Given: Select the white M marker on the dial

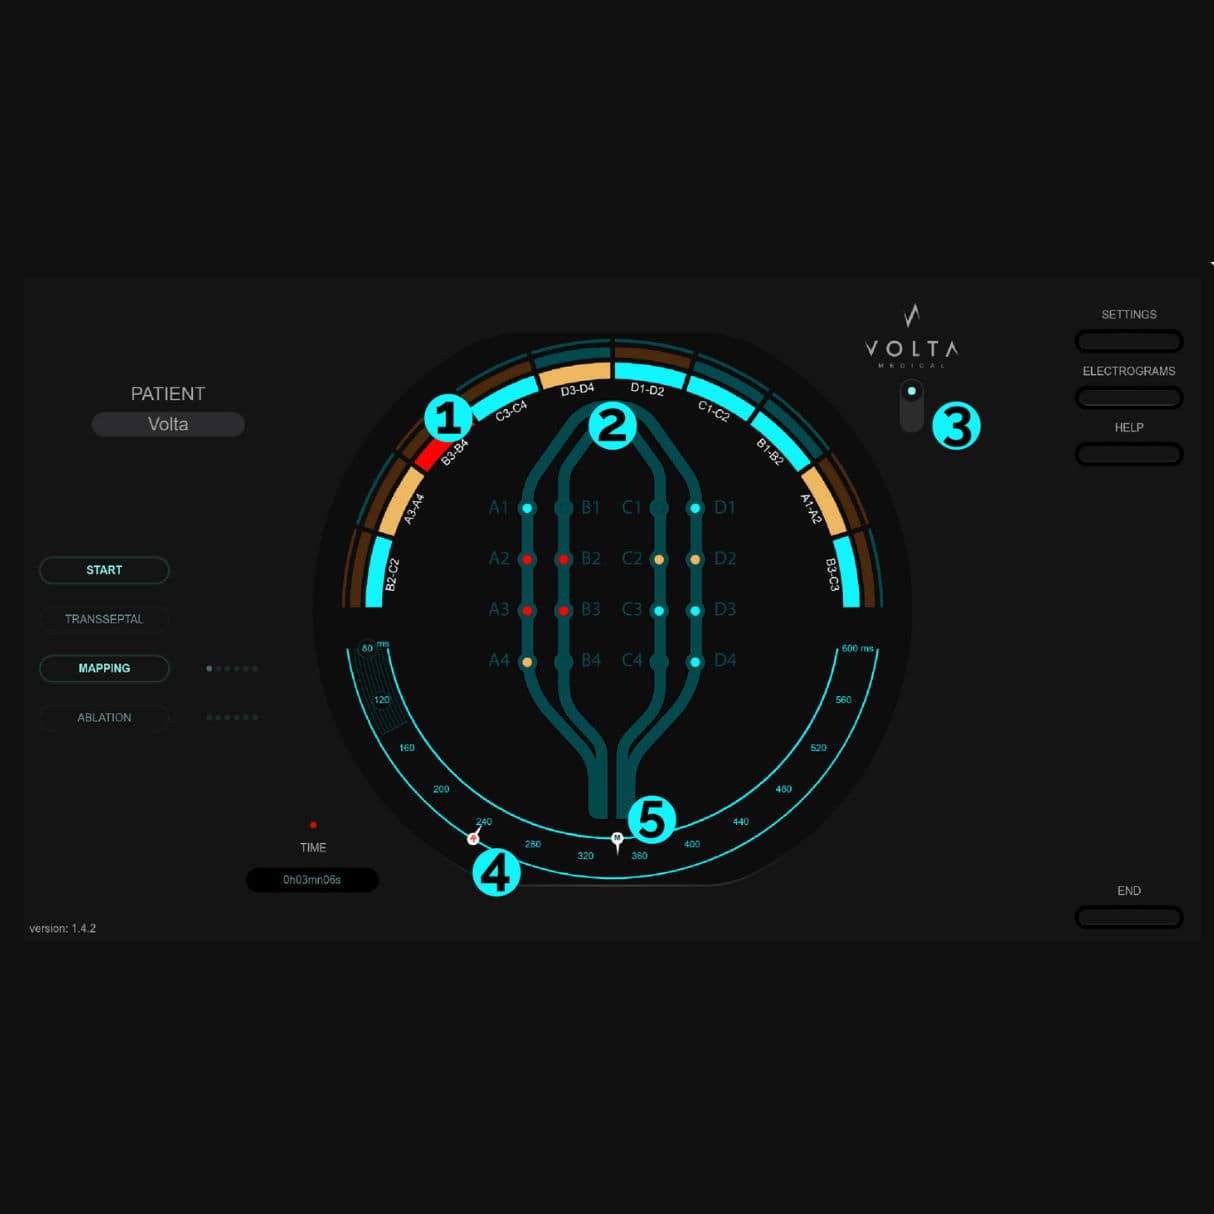Looking at the screenshot, I should tap(616, 837).
